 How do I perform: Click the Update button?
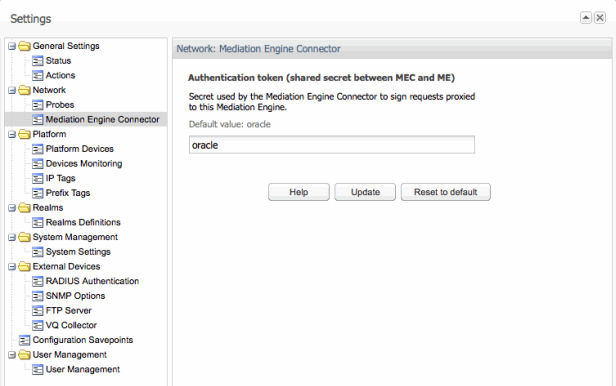pos(365,192)
